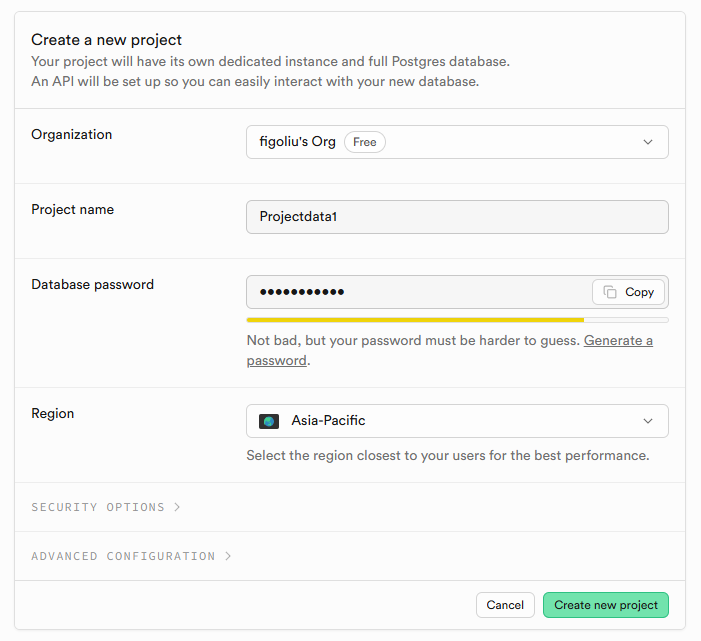
Task: Focus the Project name input field
Action: [456, 217]
